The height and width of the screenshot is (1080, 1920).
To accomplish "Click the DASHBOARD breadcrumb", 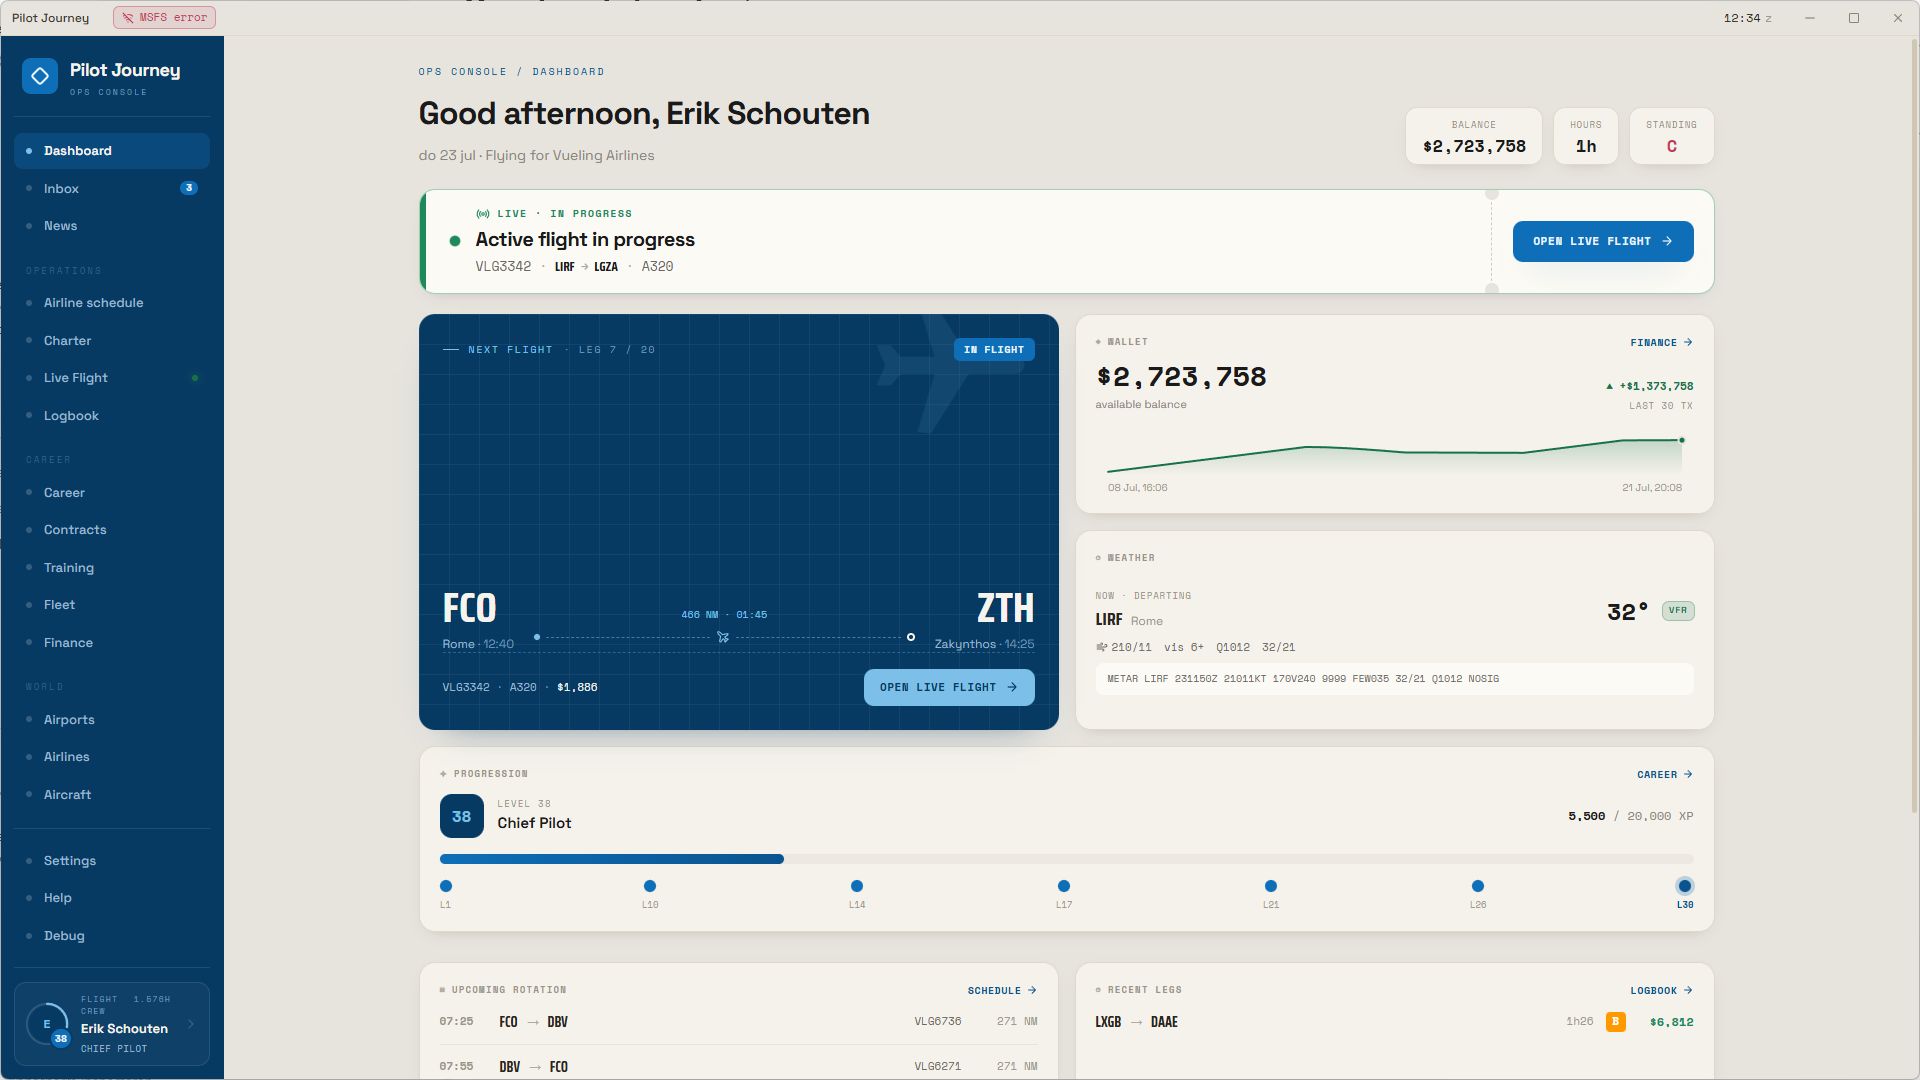I will [x=568, y=72].
